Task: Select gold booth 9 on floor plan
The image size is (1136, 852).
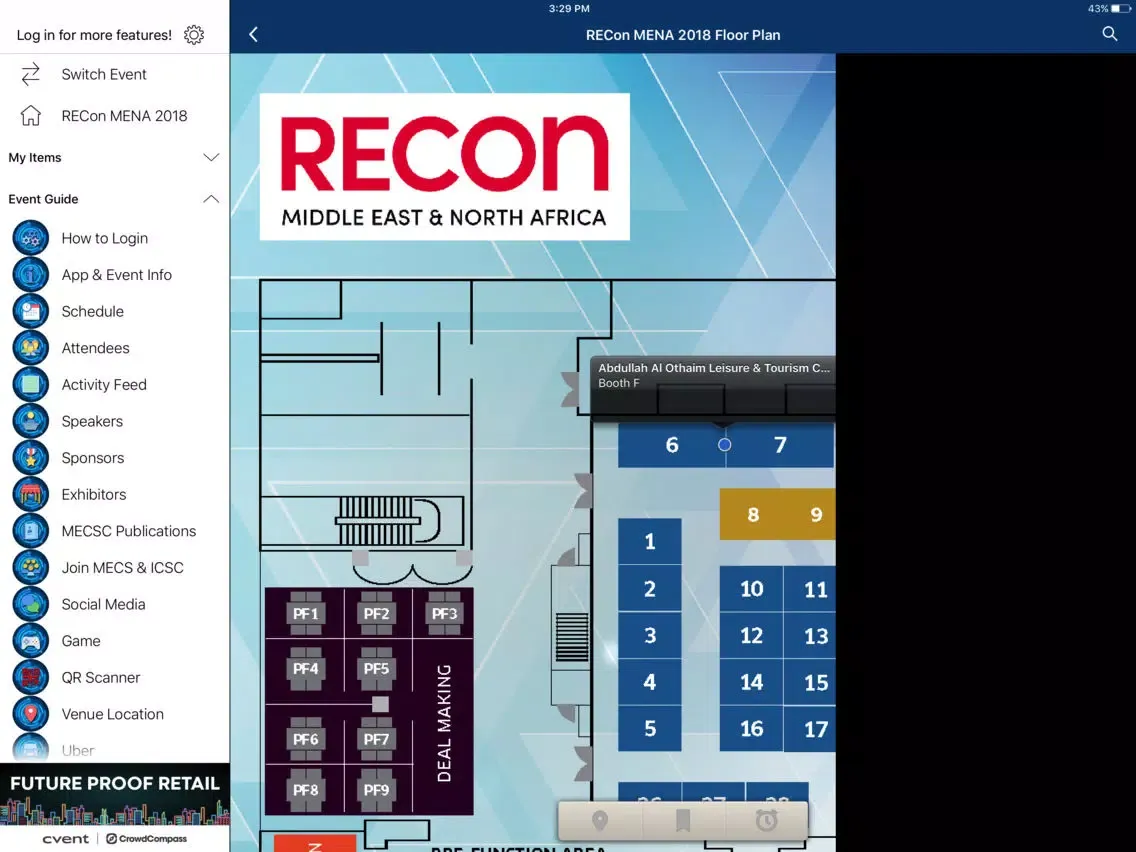Action: (815, 514)
